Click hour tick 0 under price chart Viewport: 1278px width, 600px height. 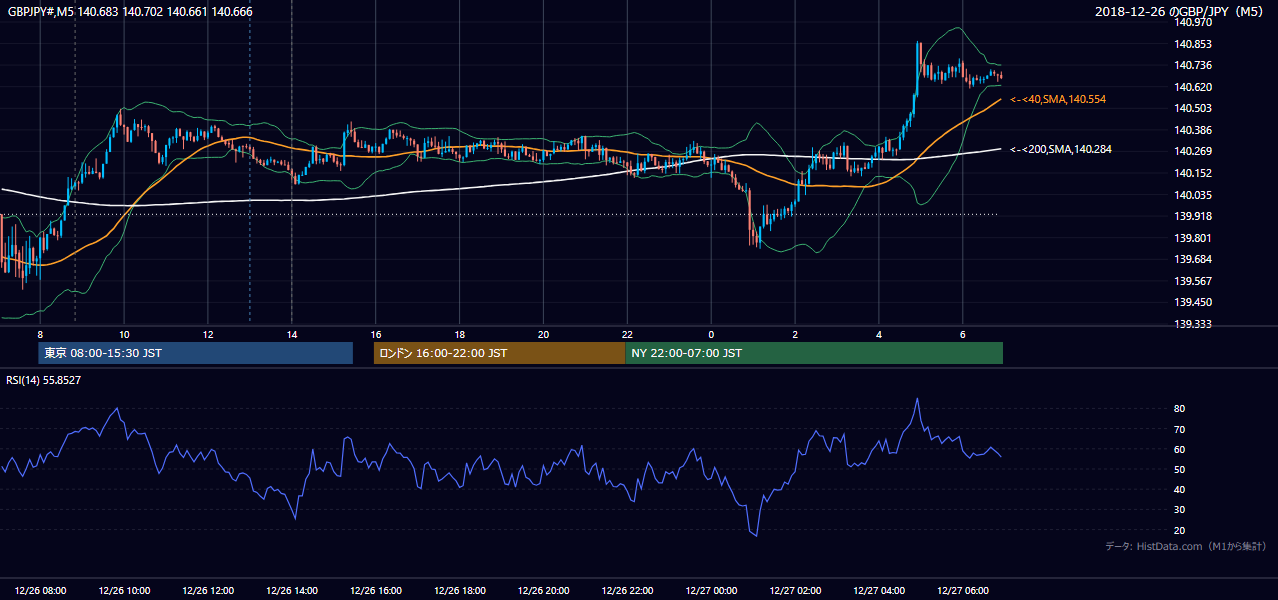coord(711,334)
